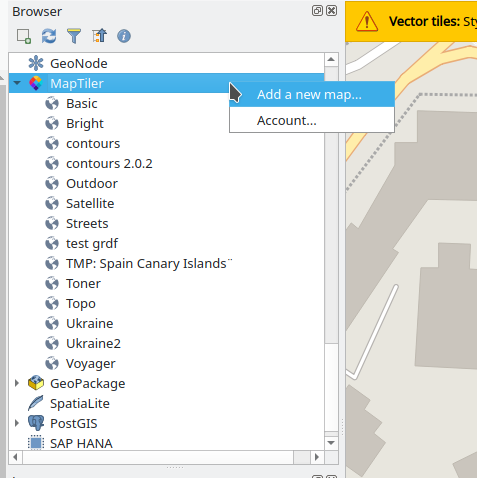Click the Vector tiles warning triangle icon
The width and height of the screenshot is (477, 478).
click(367, 21)
